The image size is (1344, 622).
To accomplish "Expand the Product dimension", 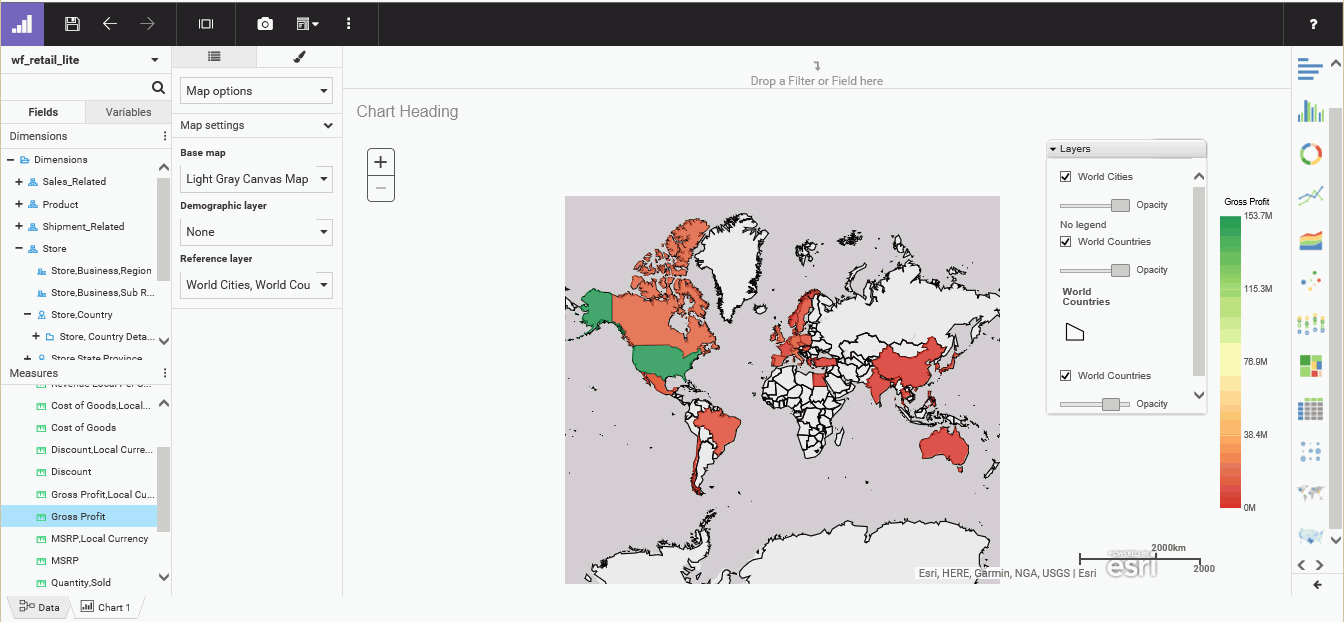I will point(18,204).
